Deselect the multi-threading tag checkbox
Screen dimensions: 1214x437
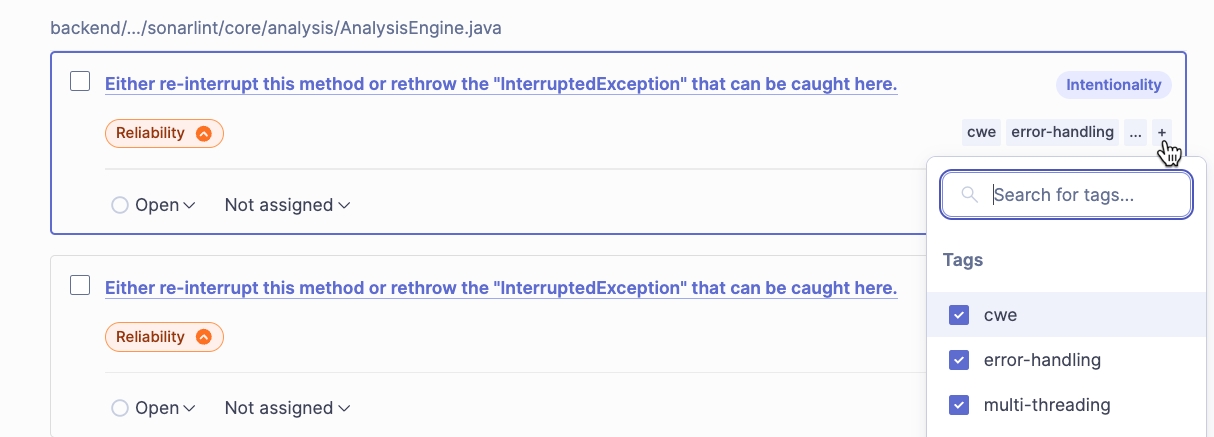(x=959, y=405)
